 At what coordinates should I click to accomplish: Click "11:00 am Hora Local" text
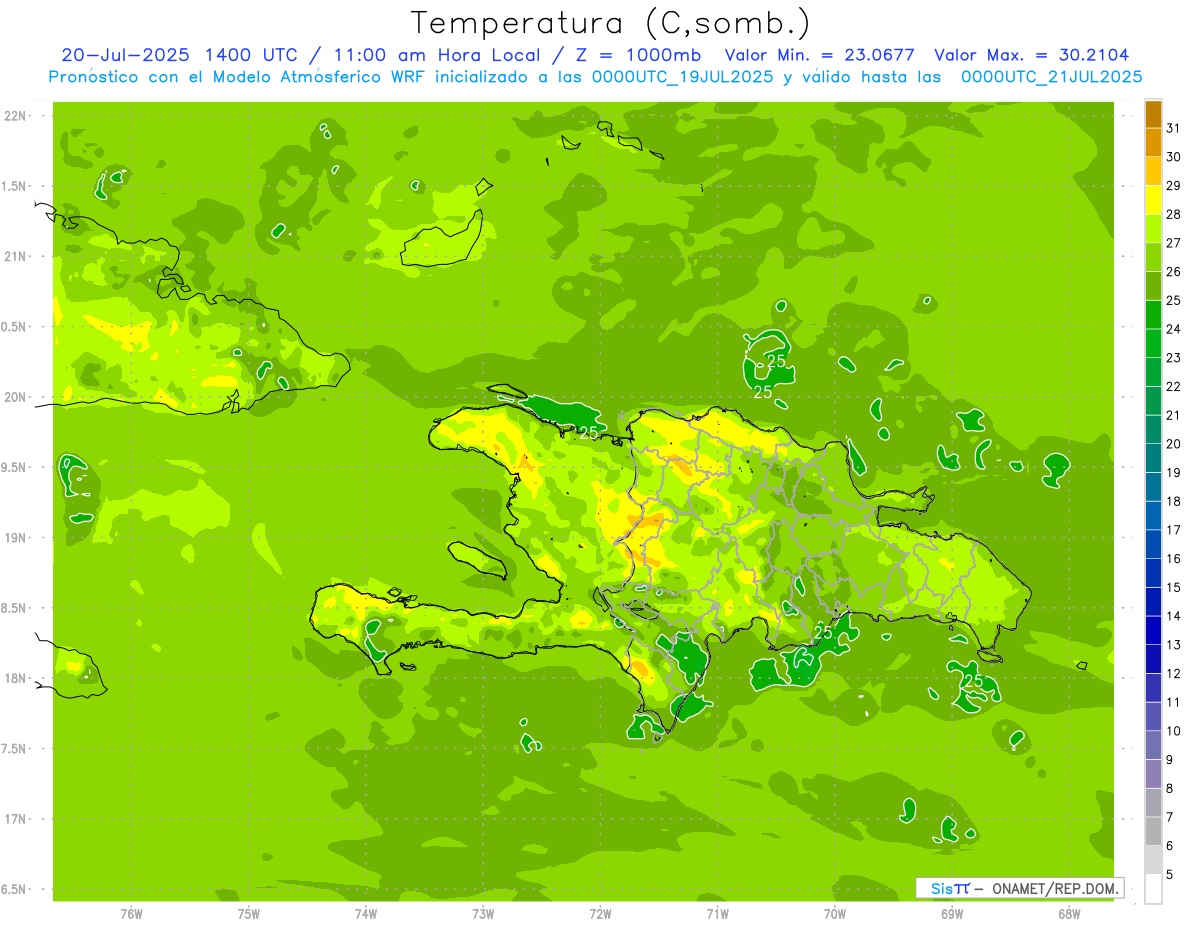pos(439,55)
